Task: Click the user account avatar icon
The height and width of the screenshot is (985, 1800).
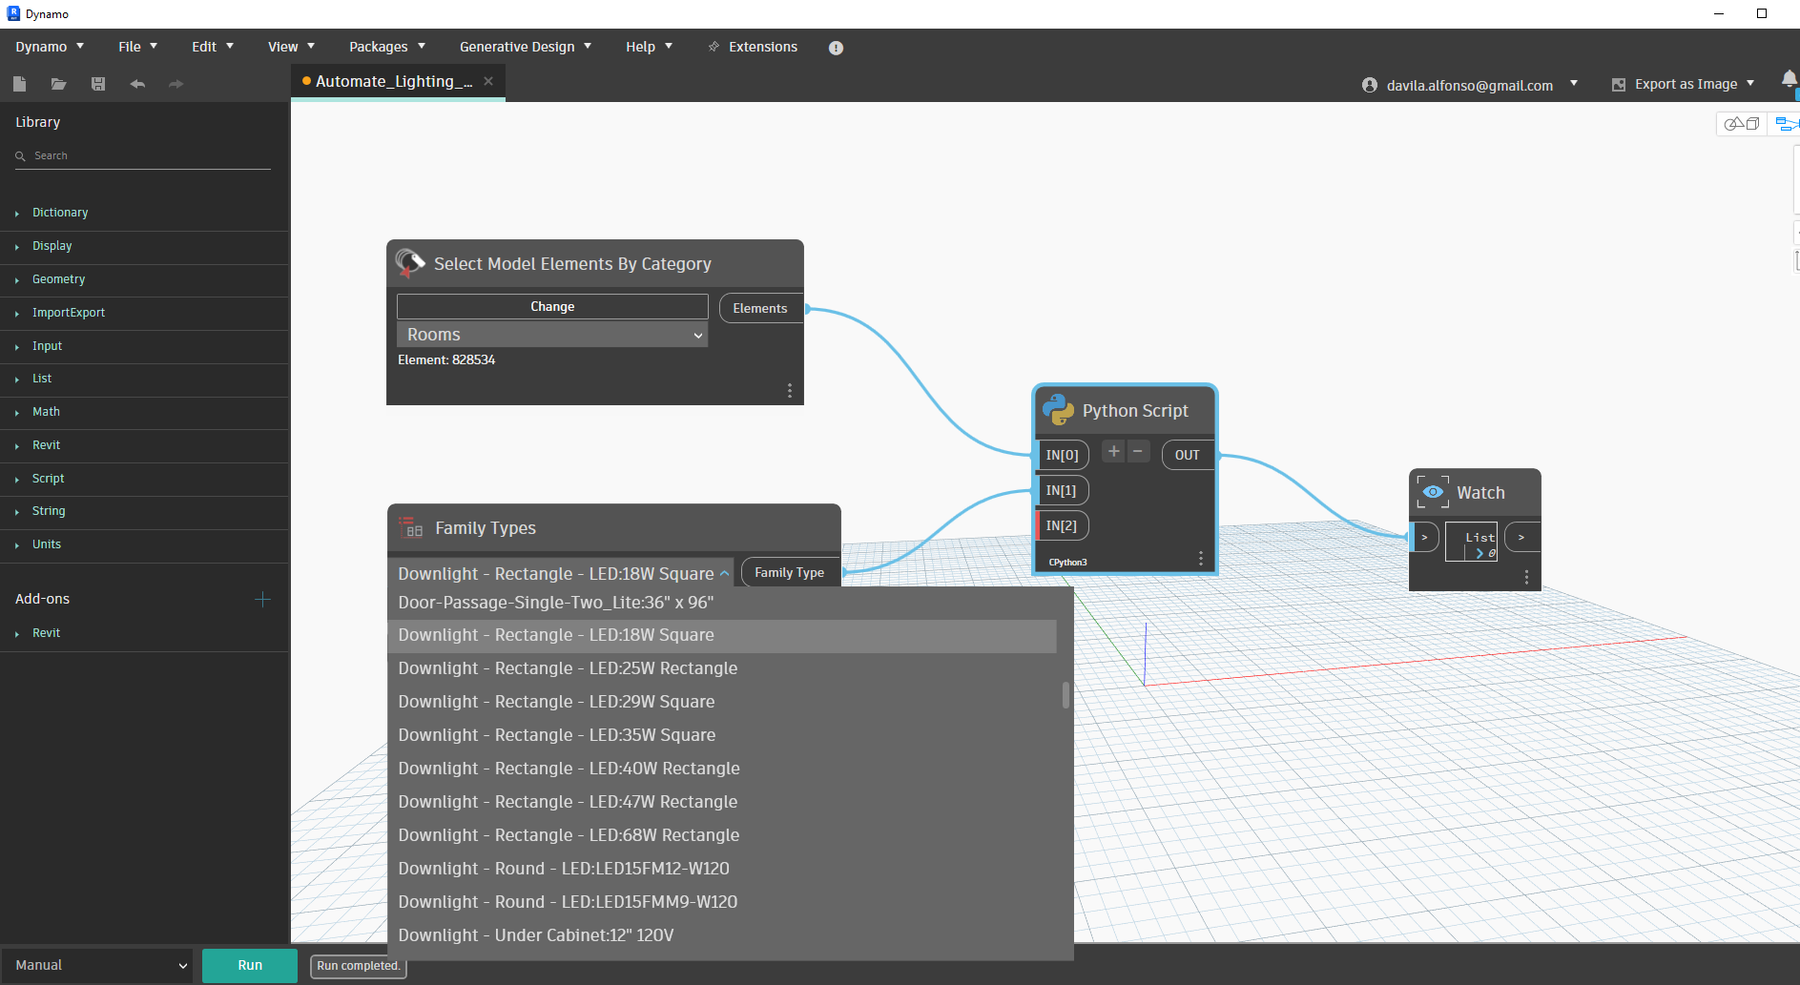Action: (x=1370, y=85)
